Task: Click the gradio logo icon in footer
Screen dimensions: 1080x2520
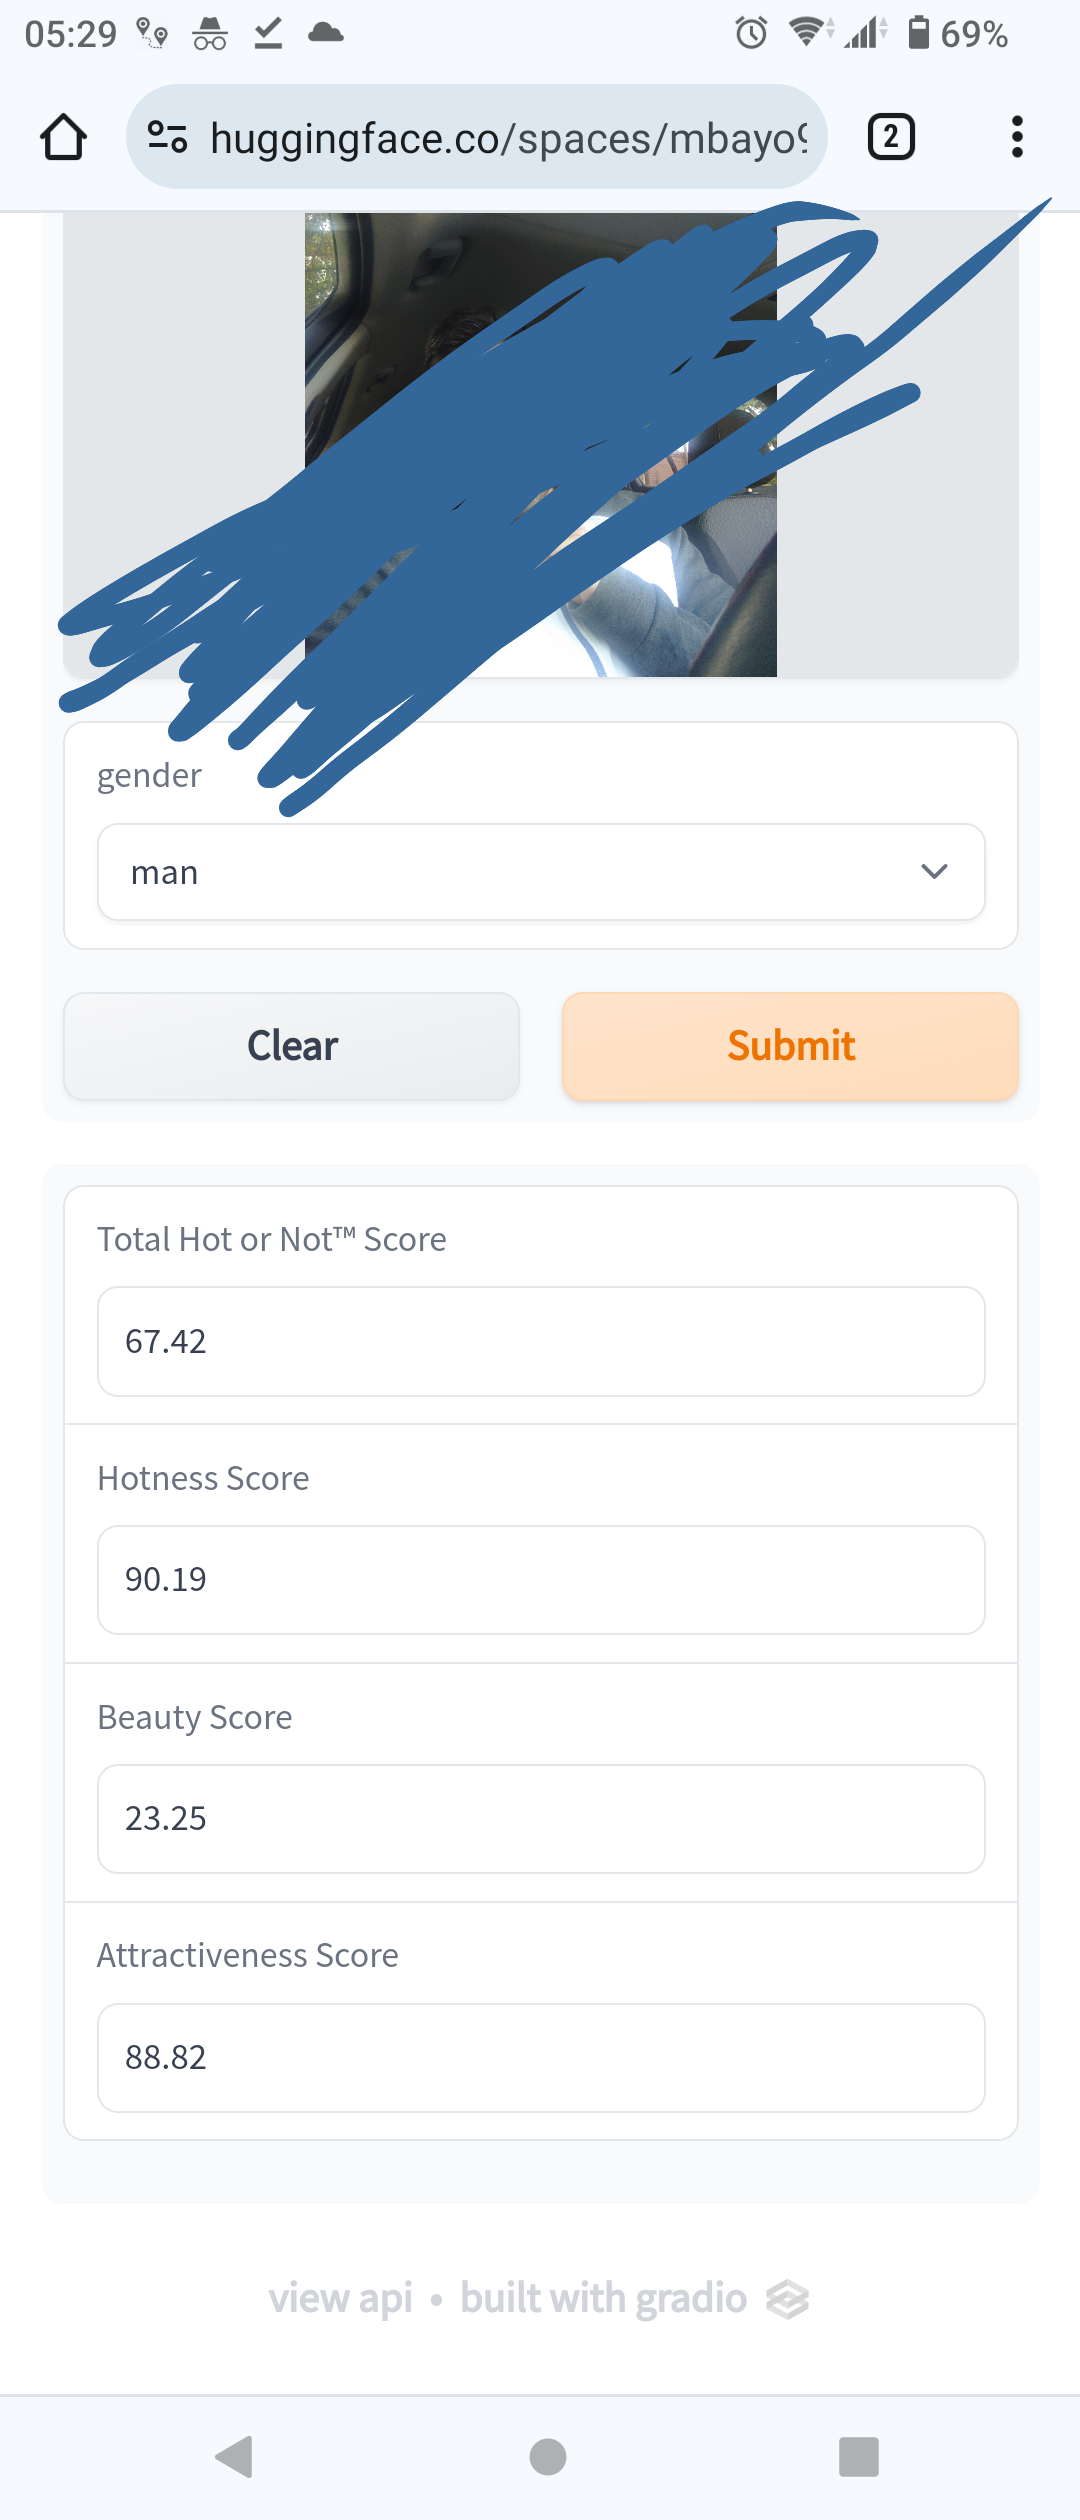Action: pyautogui.click(x=787, y=2299)
